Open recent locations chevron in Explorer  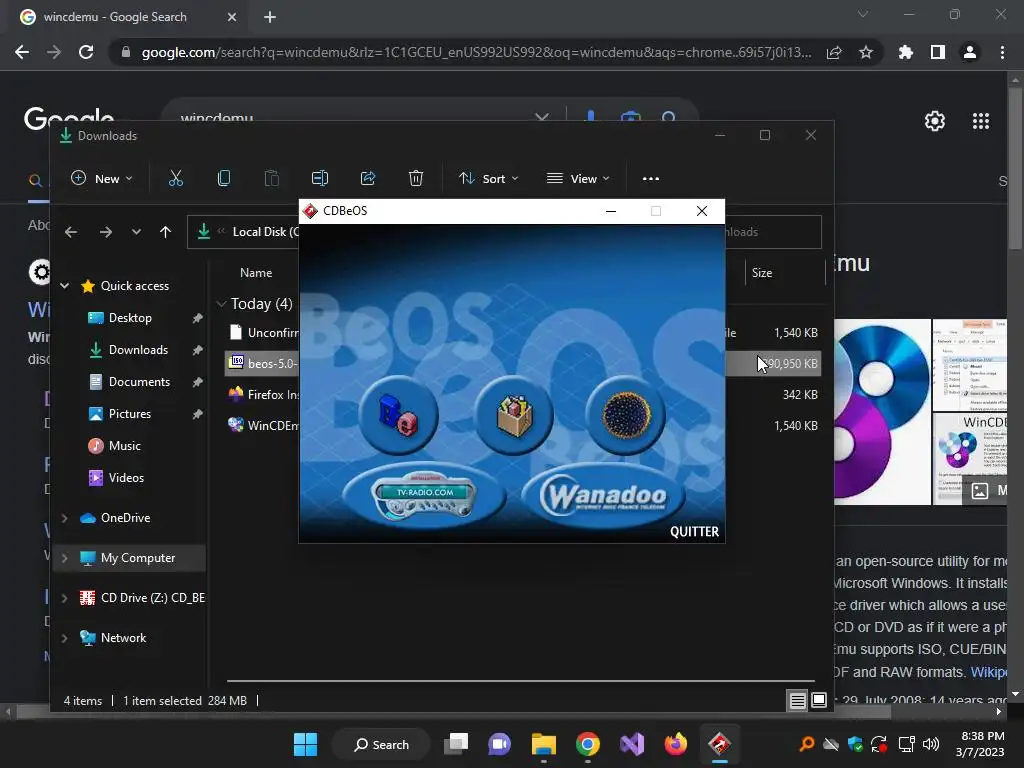click(136, 232)
